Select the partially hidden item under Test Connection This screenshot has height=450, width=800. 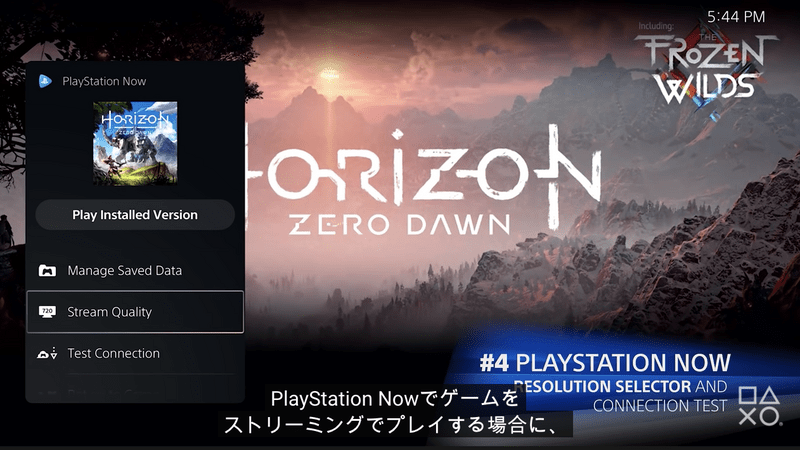(x=135, y=393)
